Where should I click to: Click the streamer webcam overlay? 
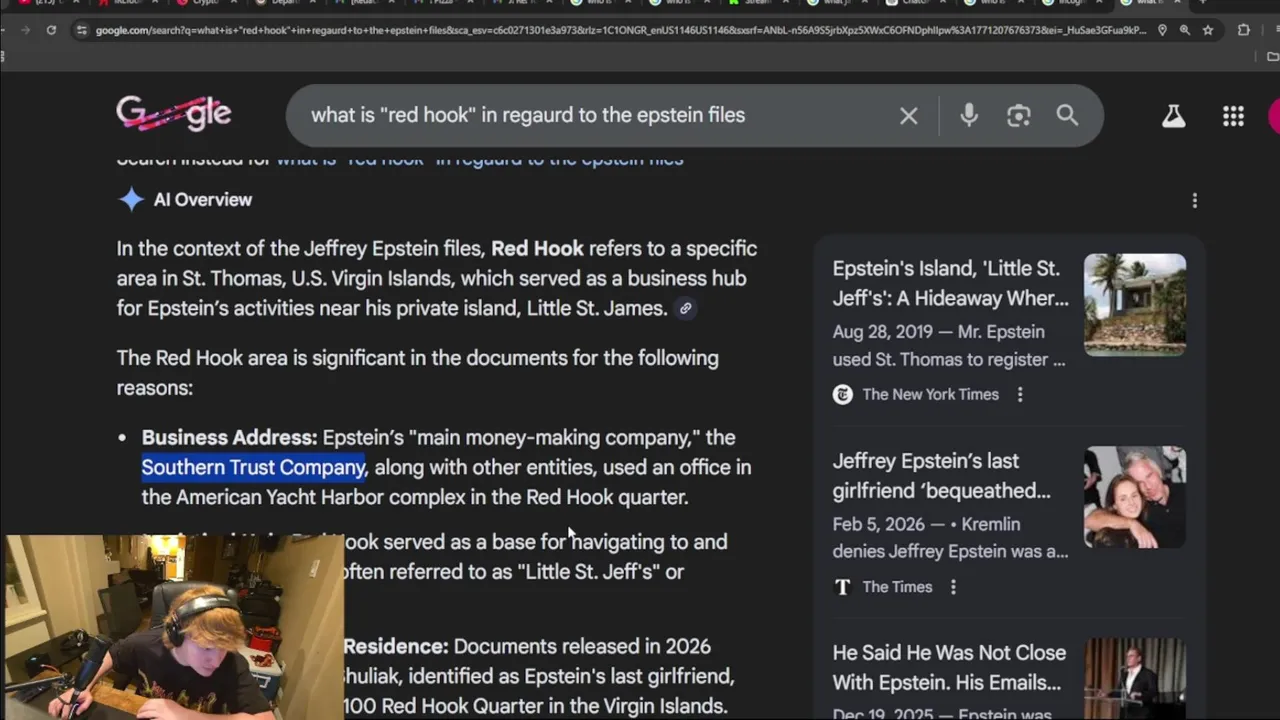coord(172,627)
